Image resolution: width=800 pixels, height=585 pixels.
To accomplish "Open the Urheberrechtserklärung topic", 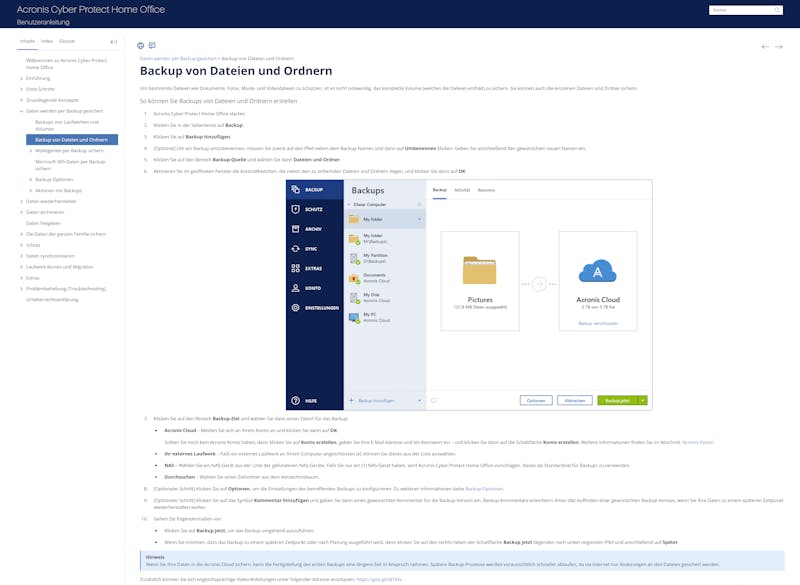I will 52,300.
